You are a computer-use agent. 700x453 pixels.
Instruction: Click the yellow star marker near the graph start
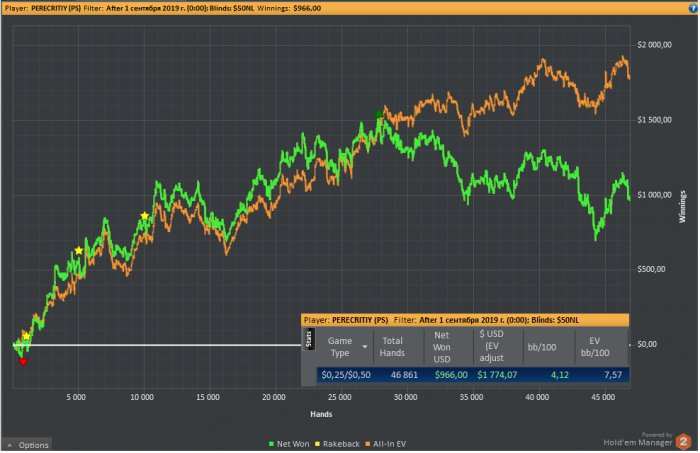pos(26,336)
